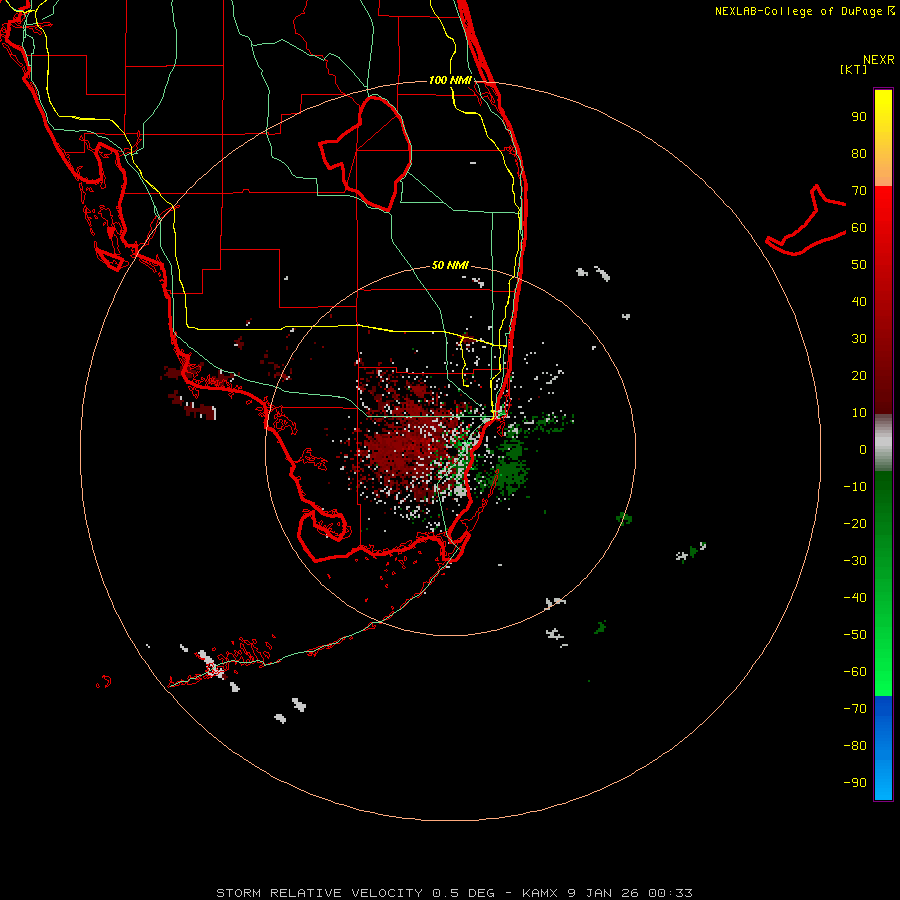The height and width of the screenshot is (900, 900).
Task: Click the -40 scale label
Action: pos(855,598)
